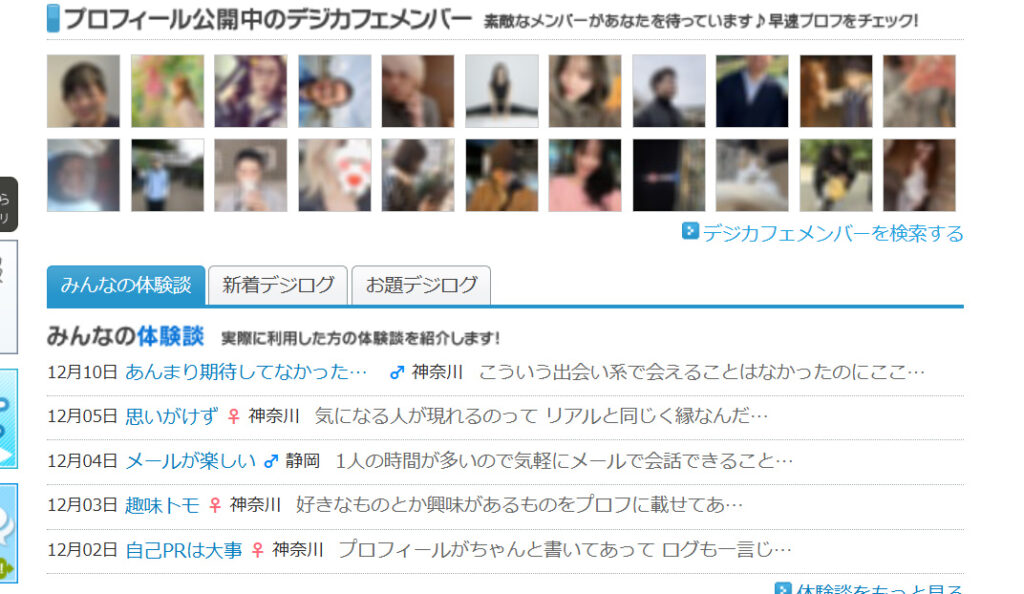
Task: Click the female symbol icon on the 12月05日 entry
Action: pos(233,416)
